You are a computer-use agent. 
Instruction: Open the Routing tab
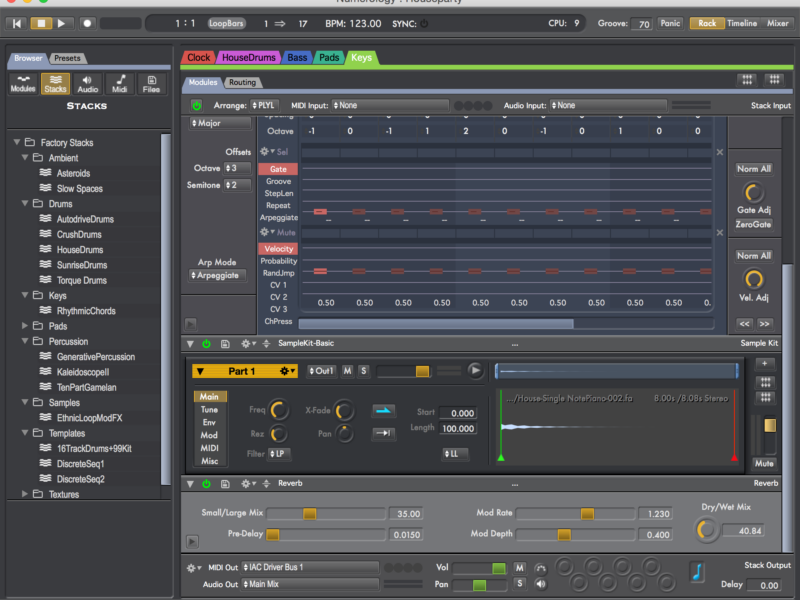coord(242,82)
